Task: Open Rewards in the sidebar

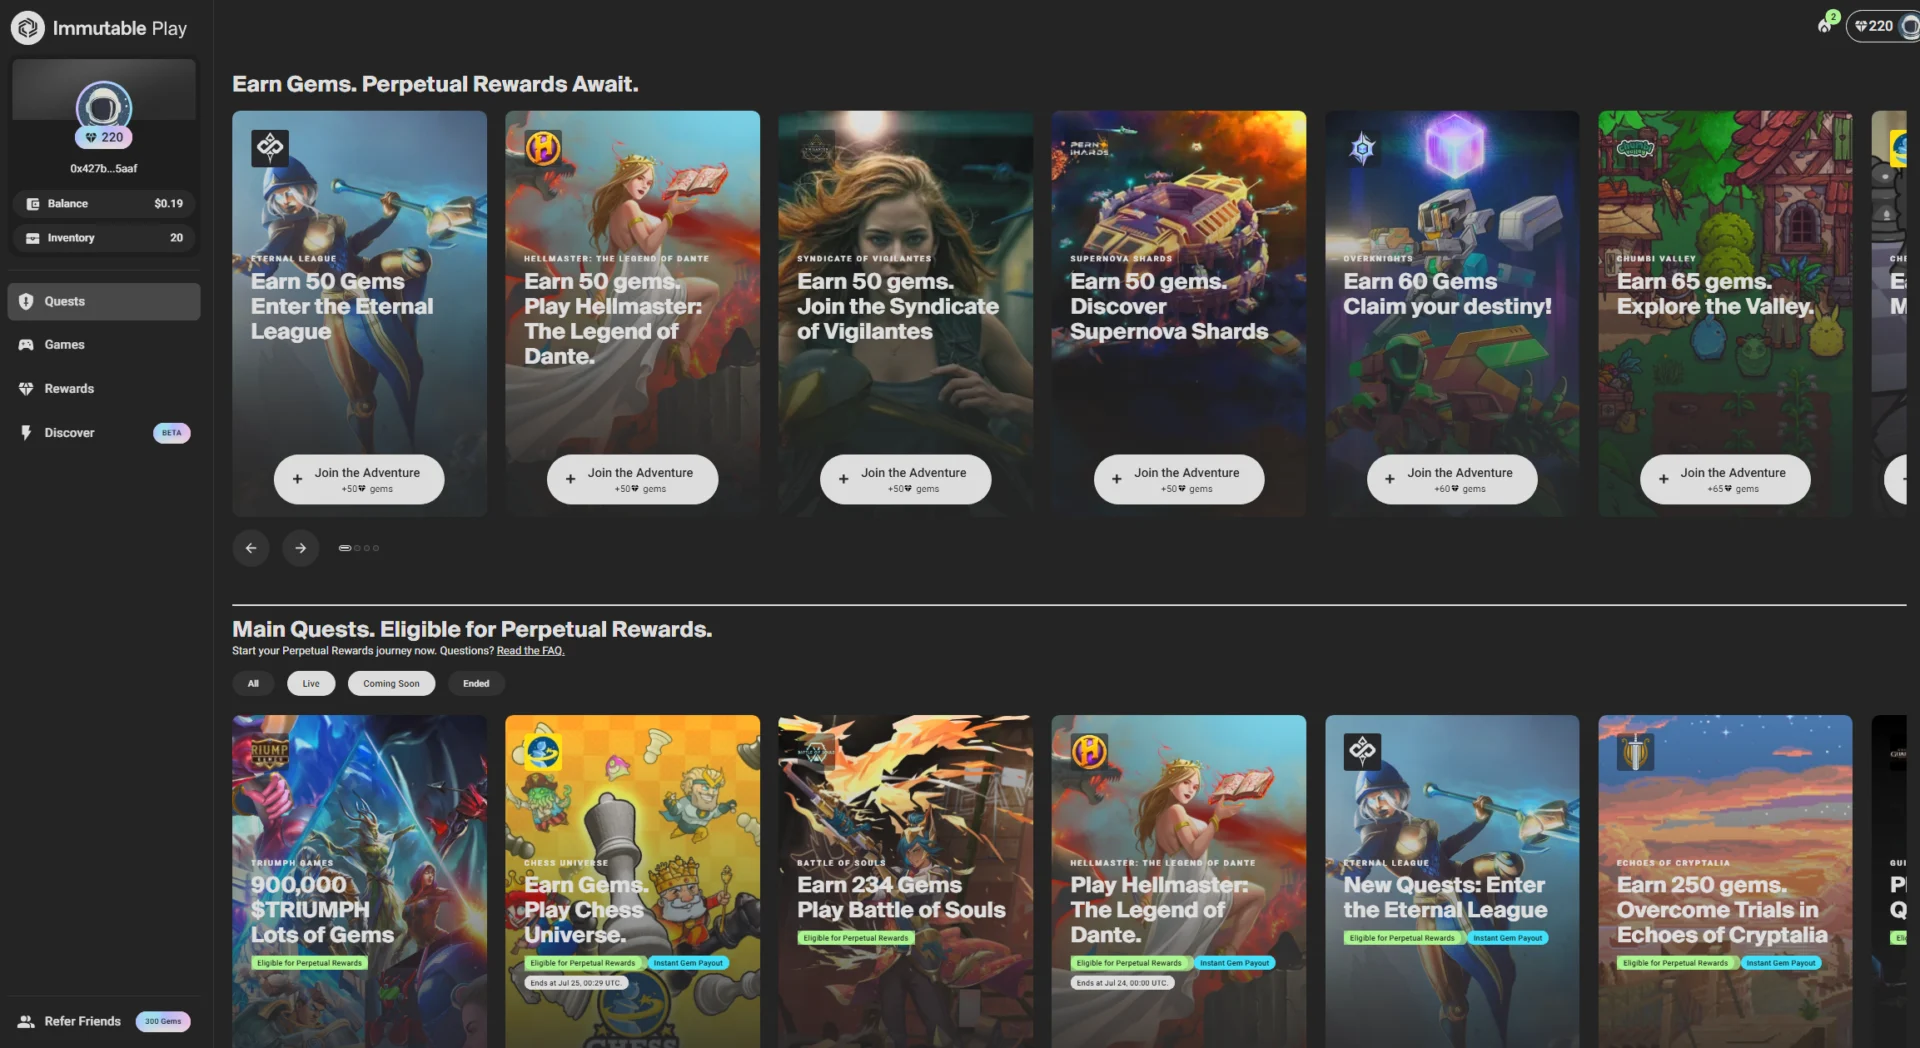Action: [x=104, y=389]
